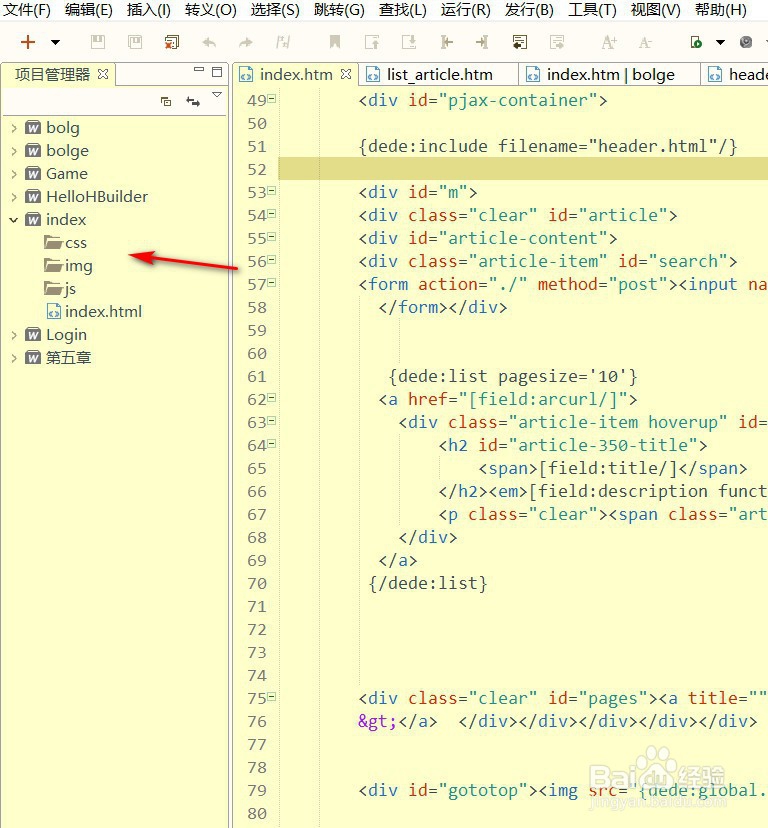768x828 pixels.
Task: Expand the bolg project
Action: [x=14, y=128]
